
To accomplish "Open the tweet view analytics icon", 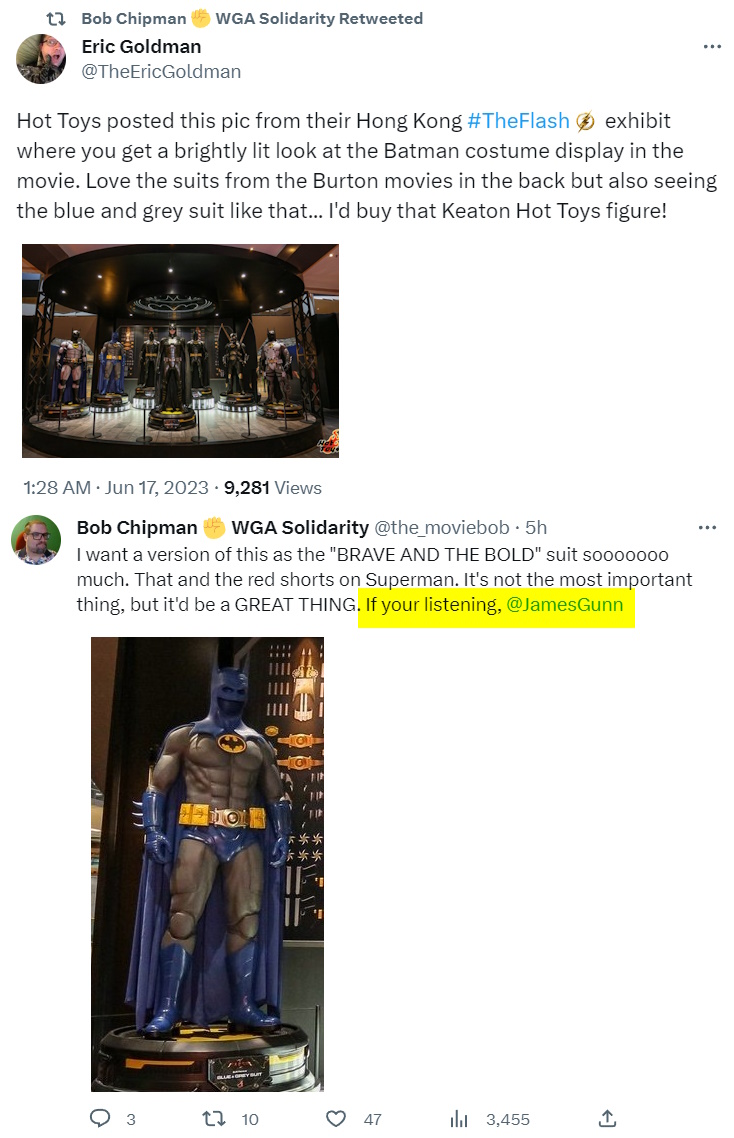I will click(460, 1118).
